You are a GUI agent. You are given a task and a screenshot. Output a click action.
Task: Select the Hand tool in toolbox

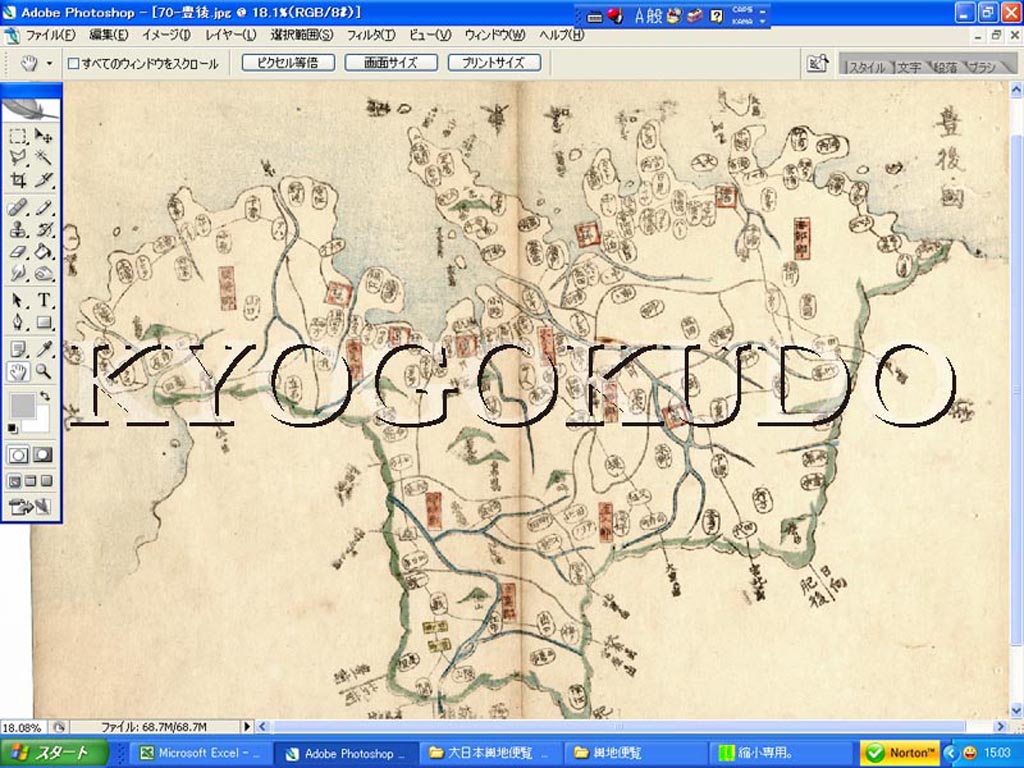pos(18,372)
